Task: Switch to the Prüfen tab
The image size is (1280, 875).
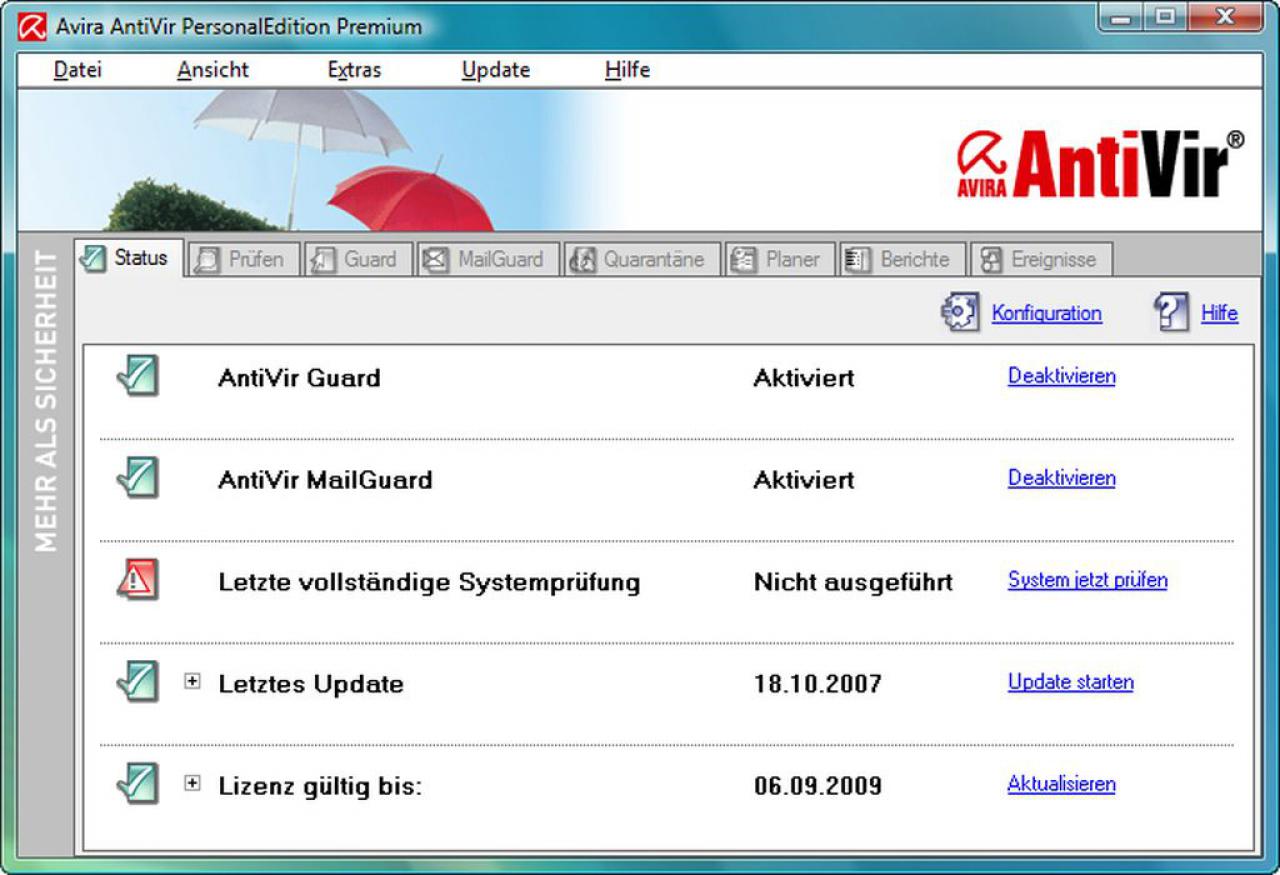Action: pos(243,259)
